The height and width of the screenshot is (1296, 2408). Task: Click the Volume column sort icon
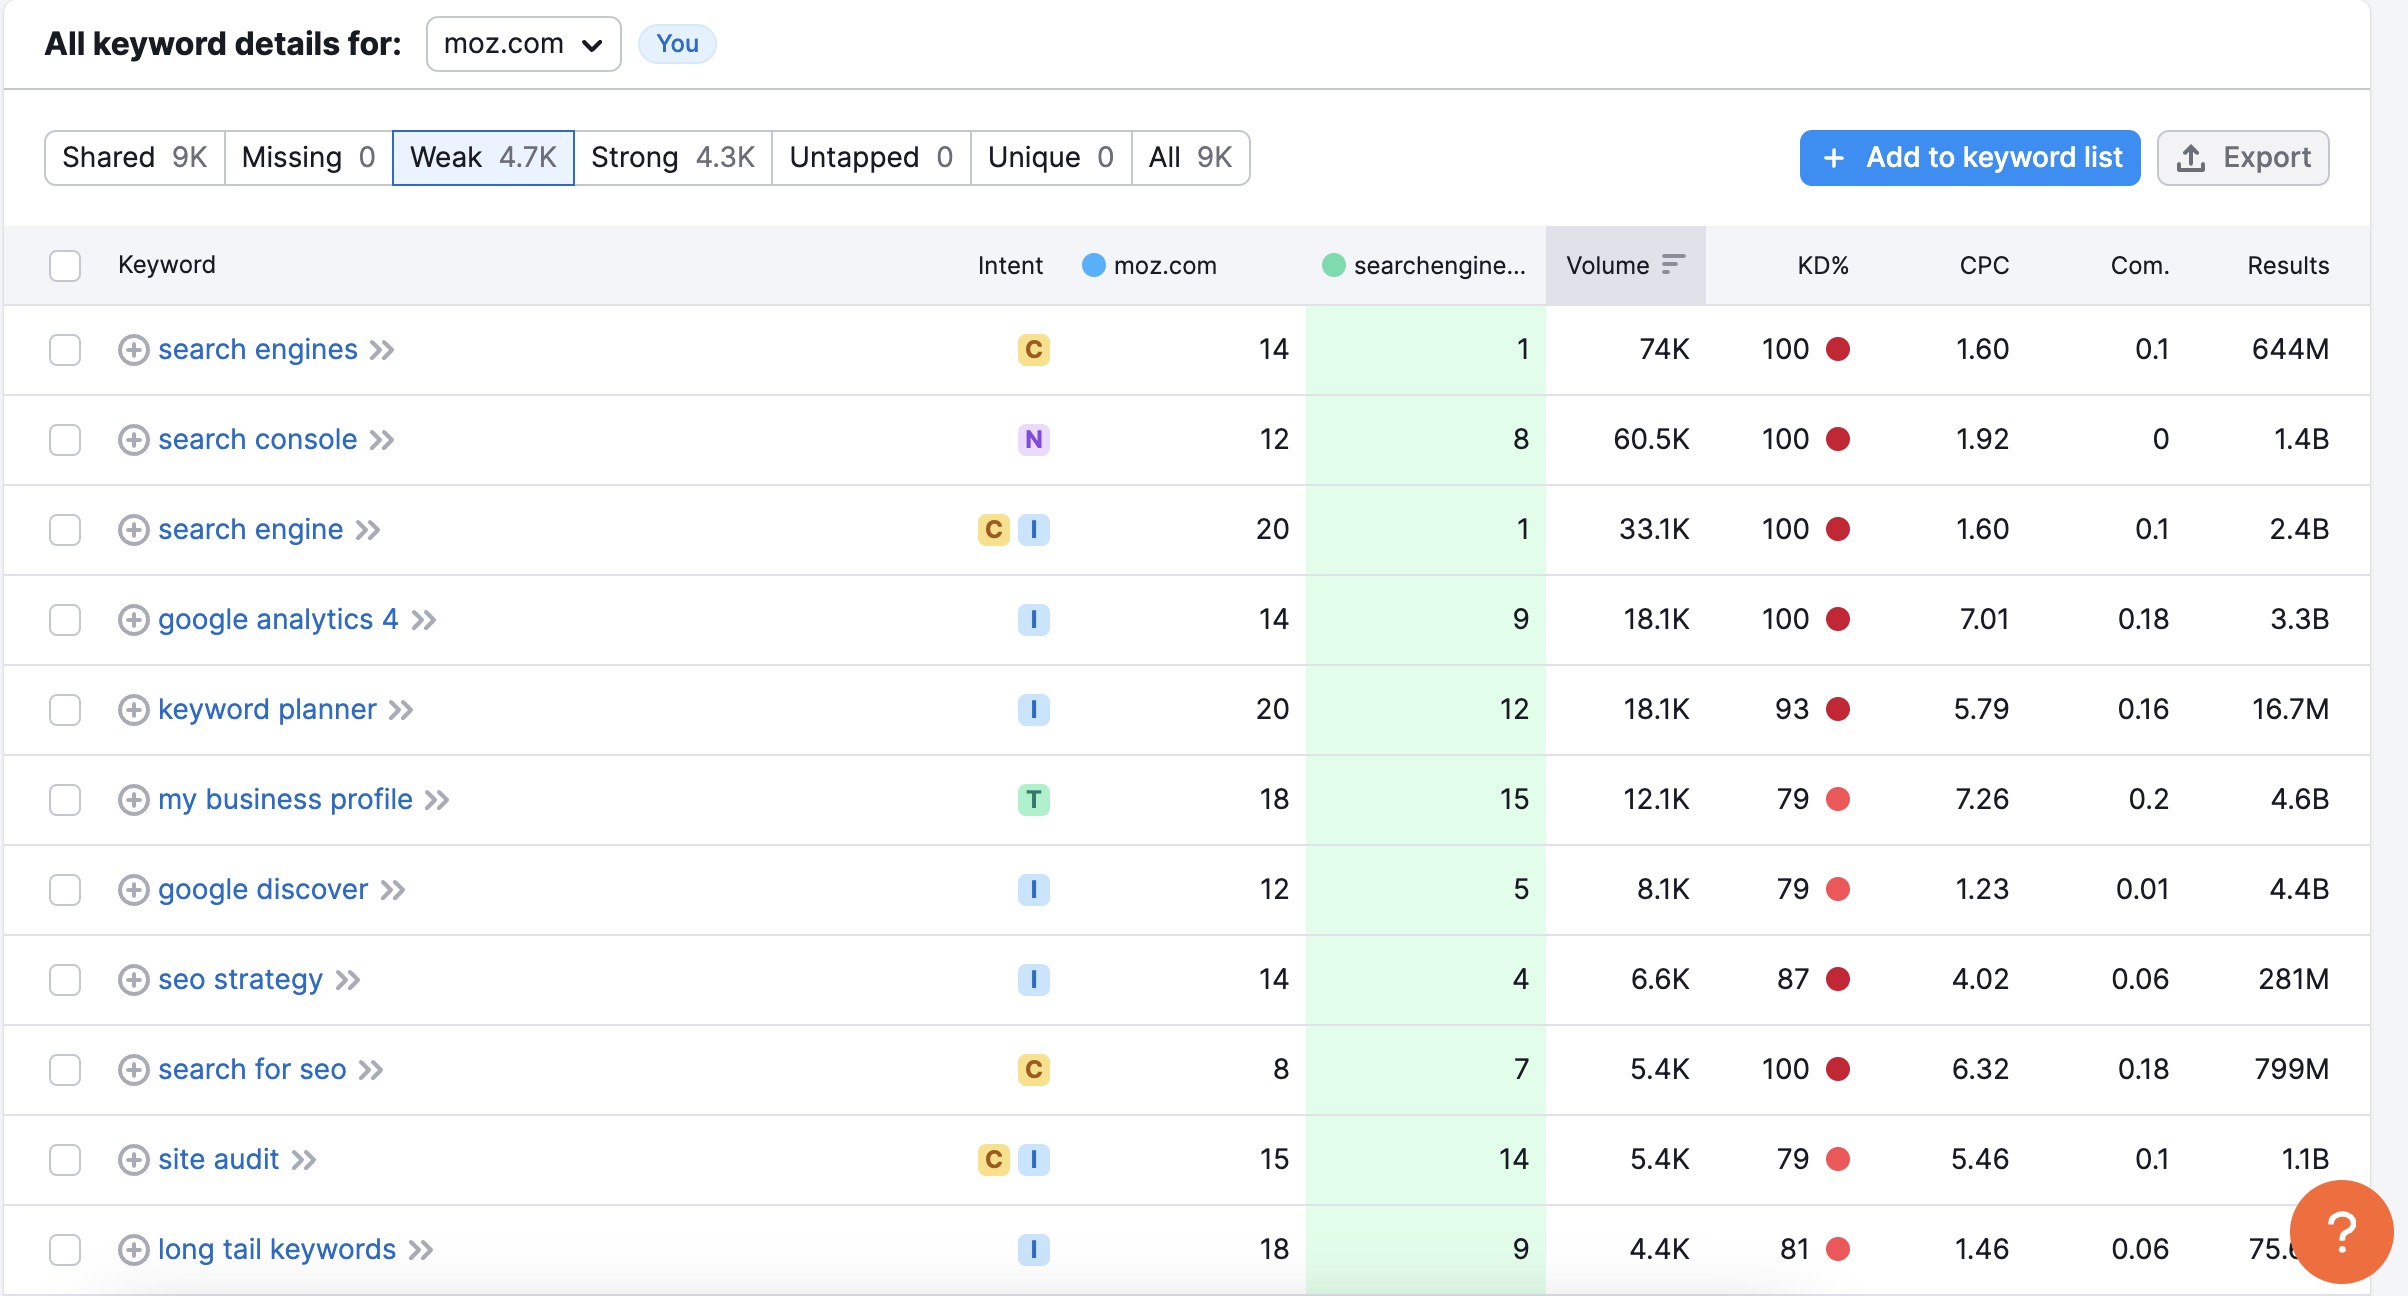pos(1673,265)
